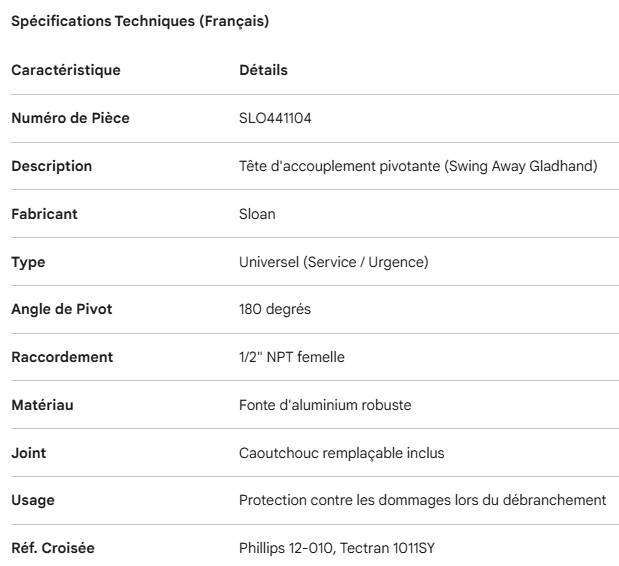Click the manufacturer value 'Sloan'
This screenshot has height=566, width=619.
tap(257, 214)
